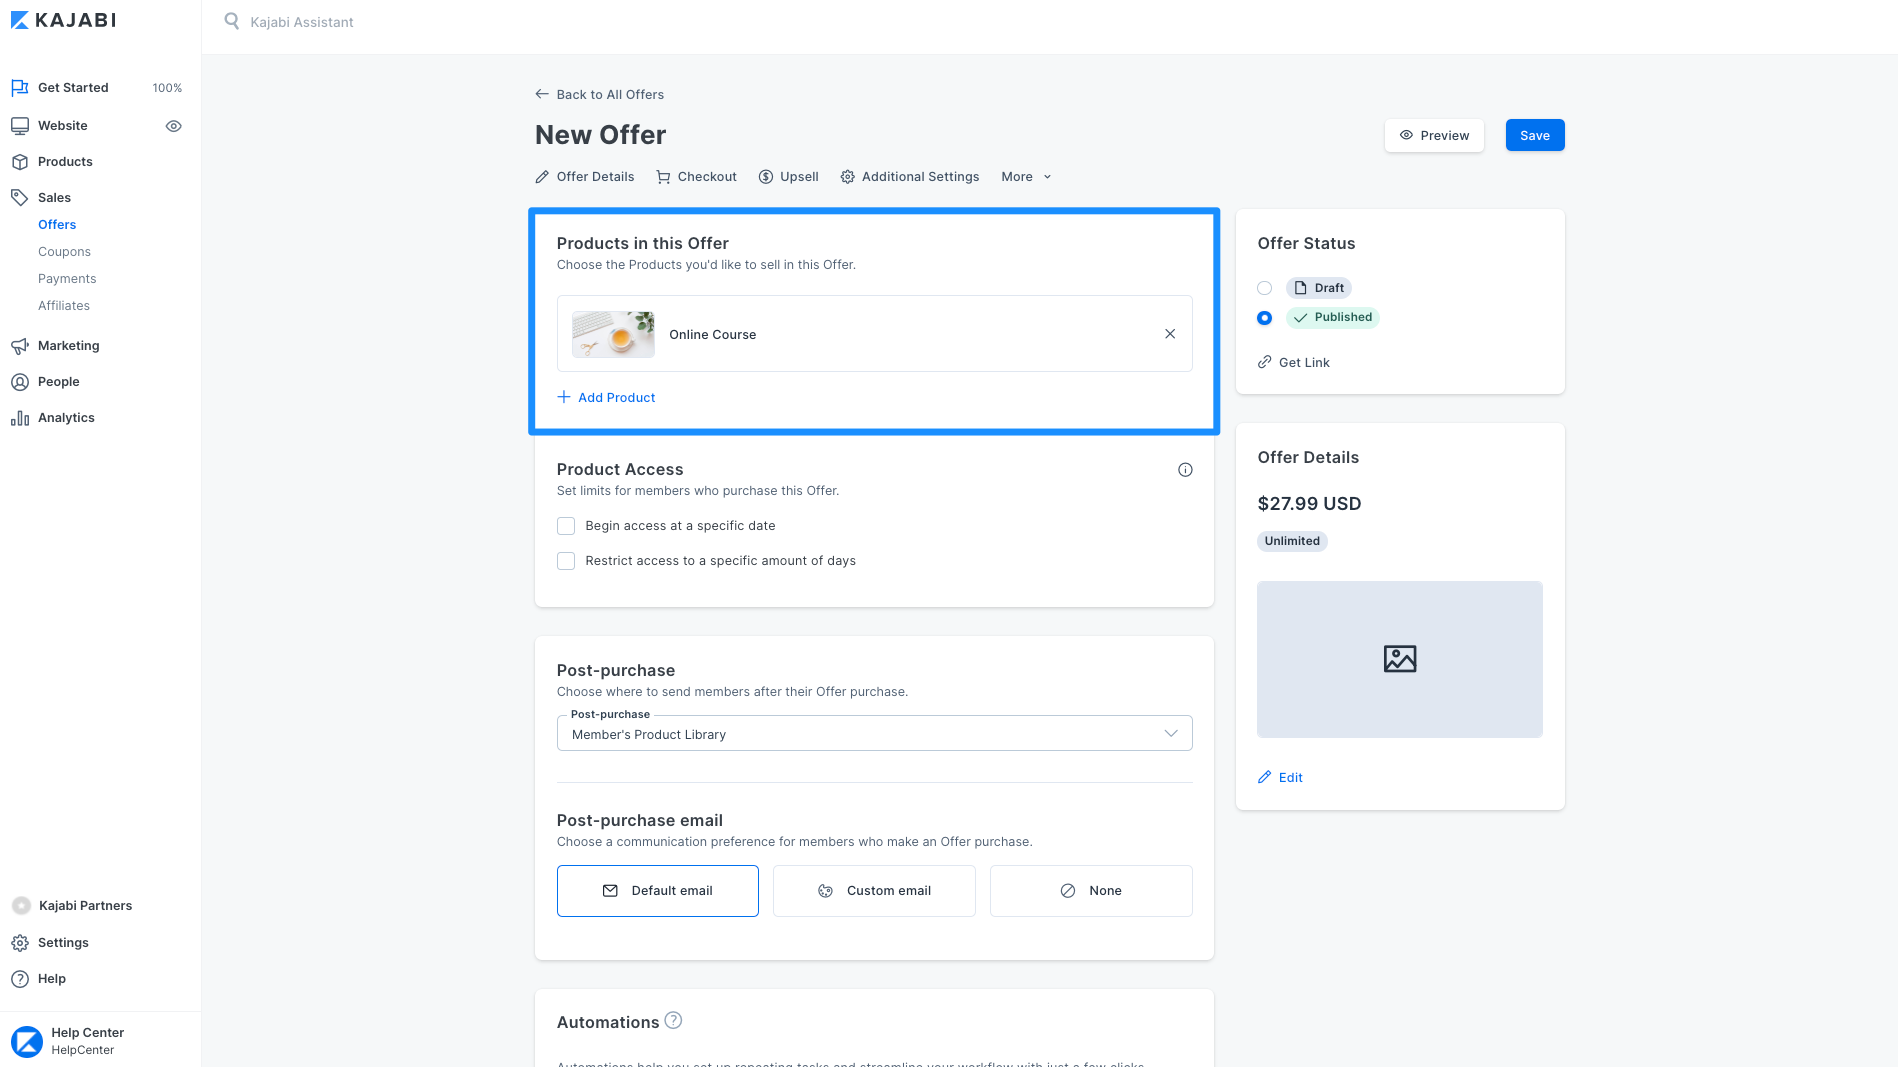Image resolution: width=1898 pixels, height=1067 pixels.
Task: Click the Settings gear icon in sidebar
Action: click(x=20, y=943)
